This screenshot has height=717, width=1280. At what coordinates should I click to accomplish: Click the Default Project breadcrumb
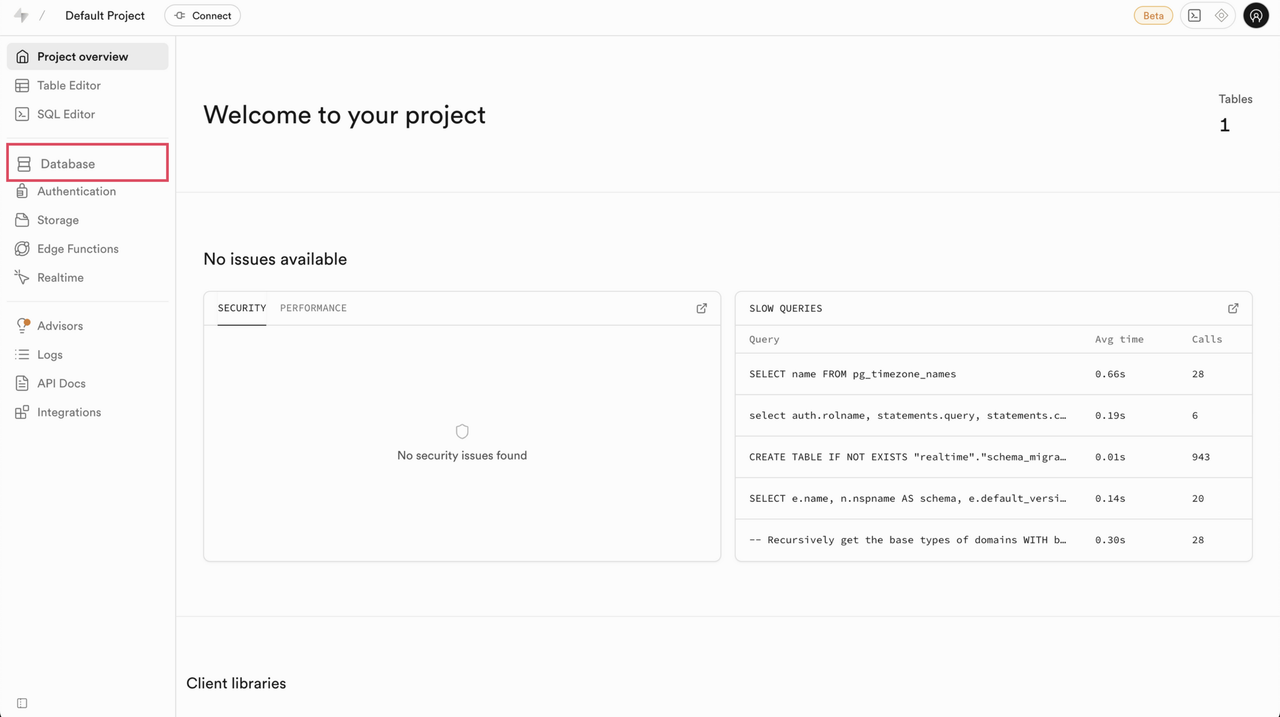(x=105, y=16)
